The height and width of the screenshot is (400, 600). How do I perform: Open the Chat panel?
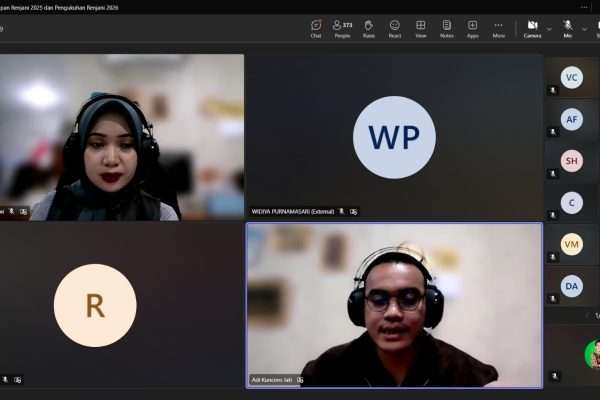pyautogui.click(x=316, y=28)
